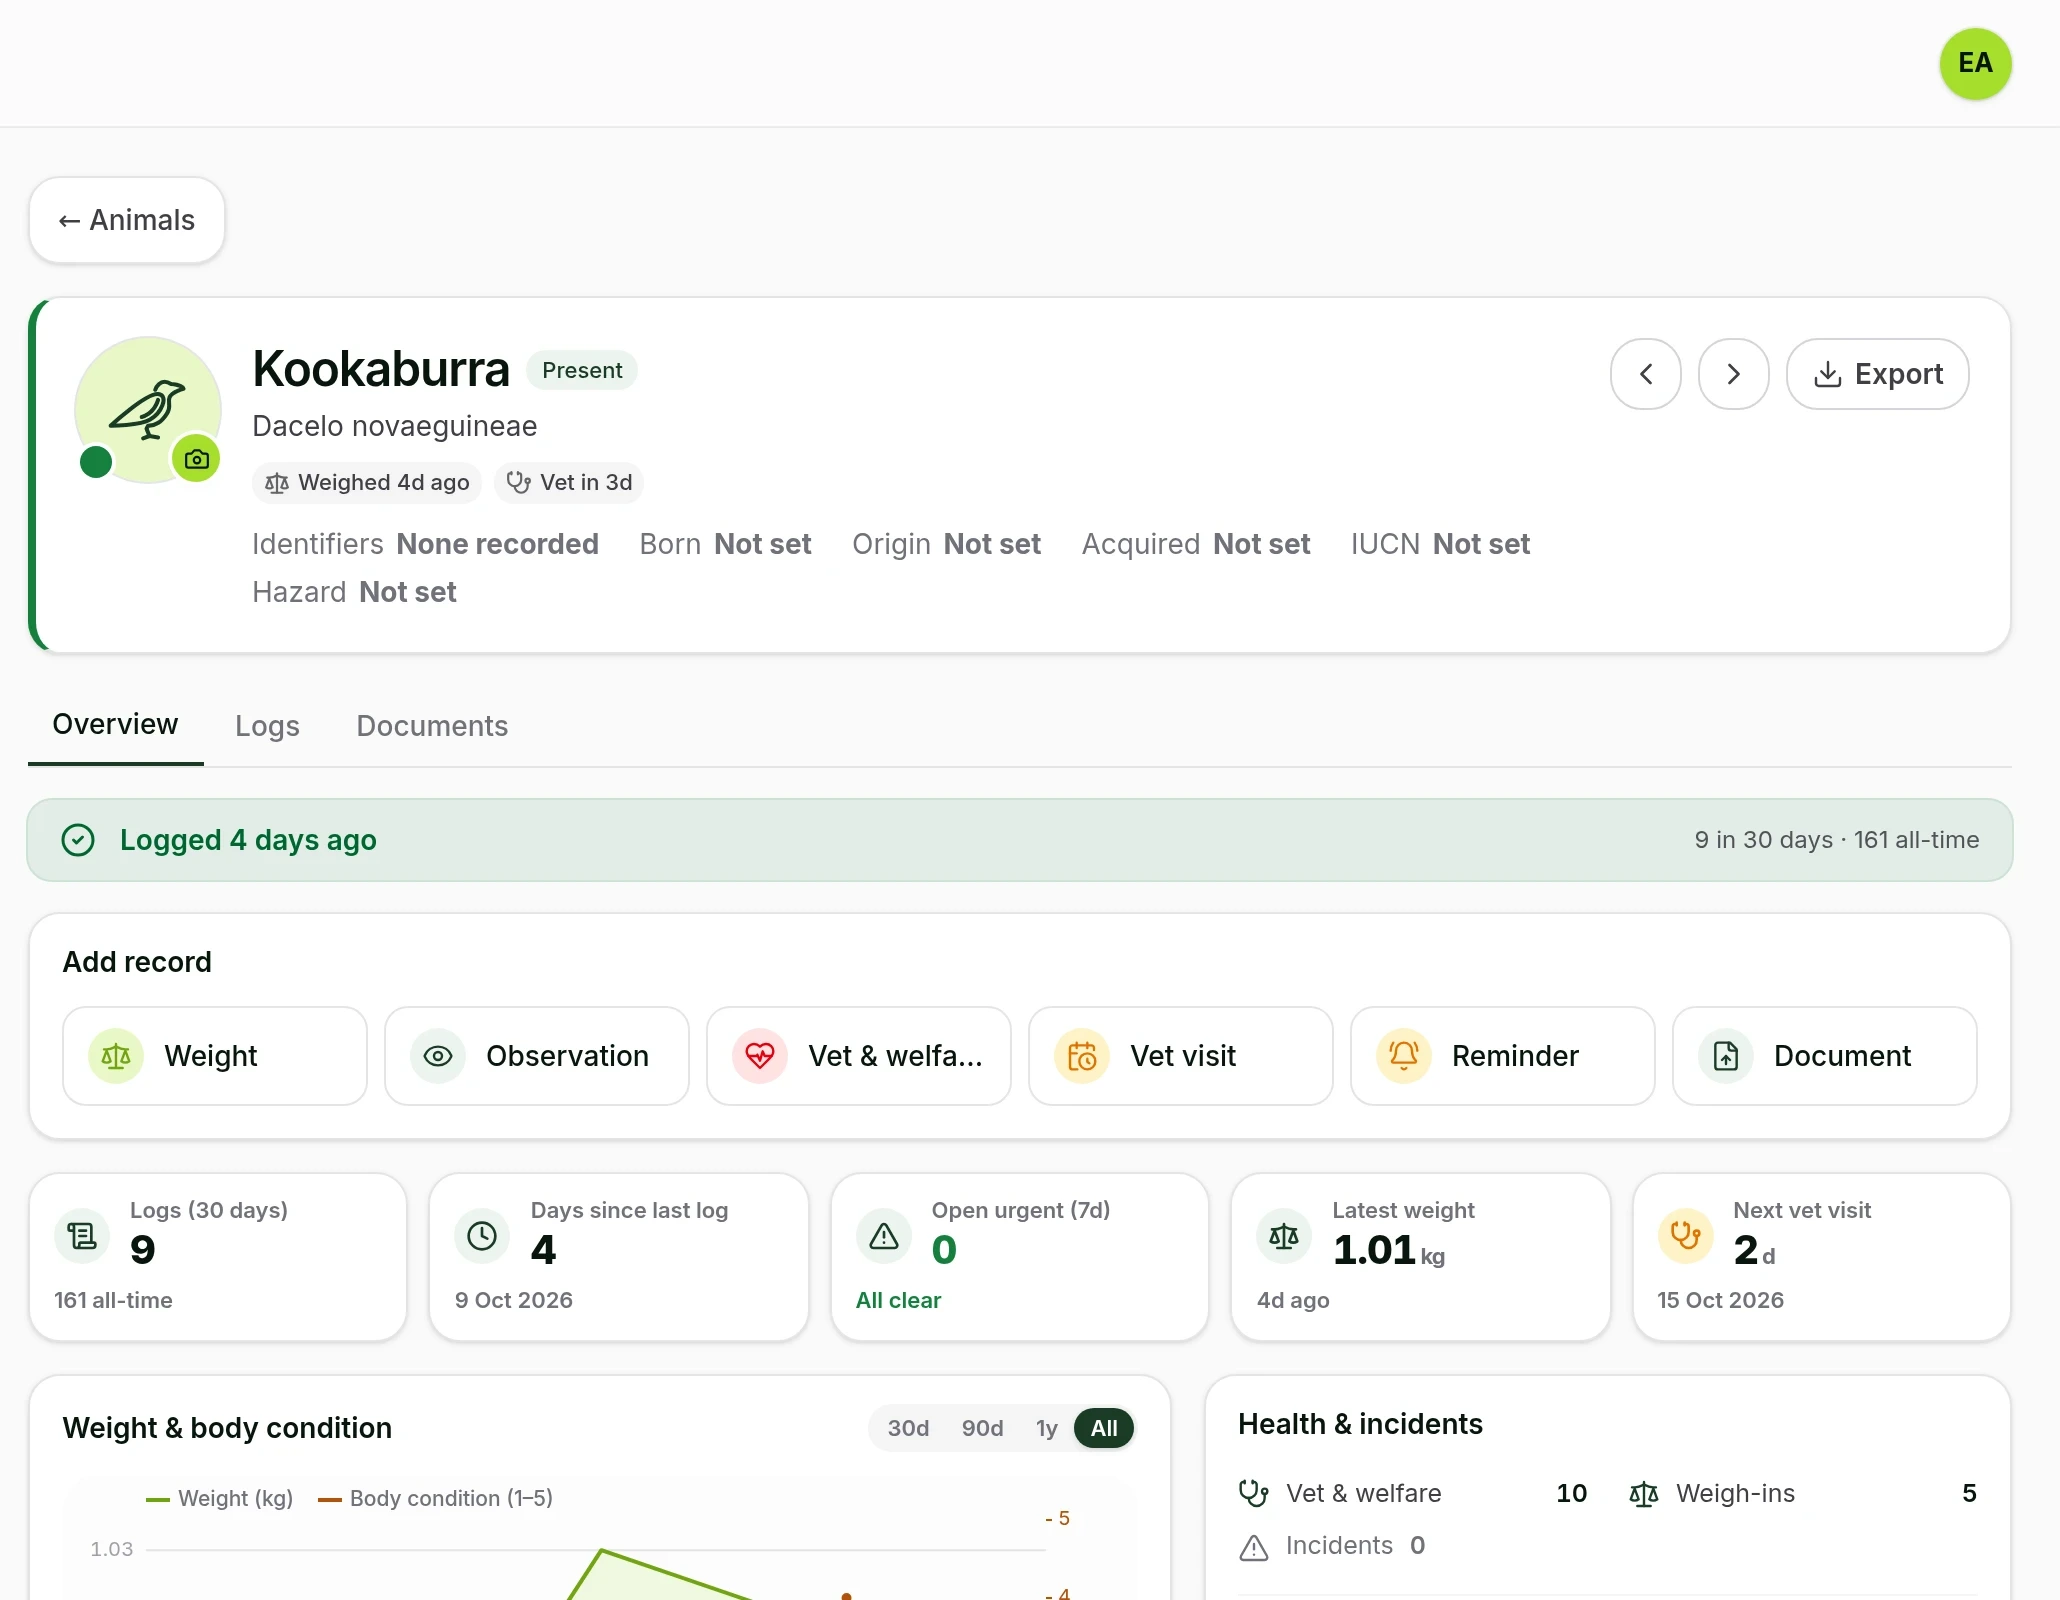Image resolution: width=2060 pixels, height=1600 pixels.
Task: Click the 'Dacelo novaeguineae' species name
Action: point(395,426)
